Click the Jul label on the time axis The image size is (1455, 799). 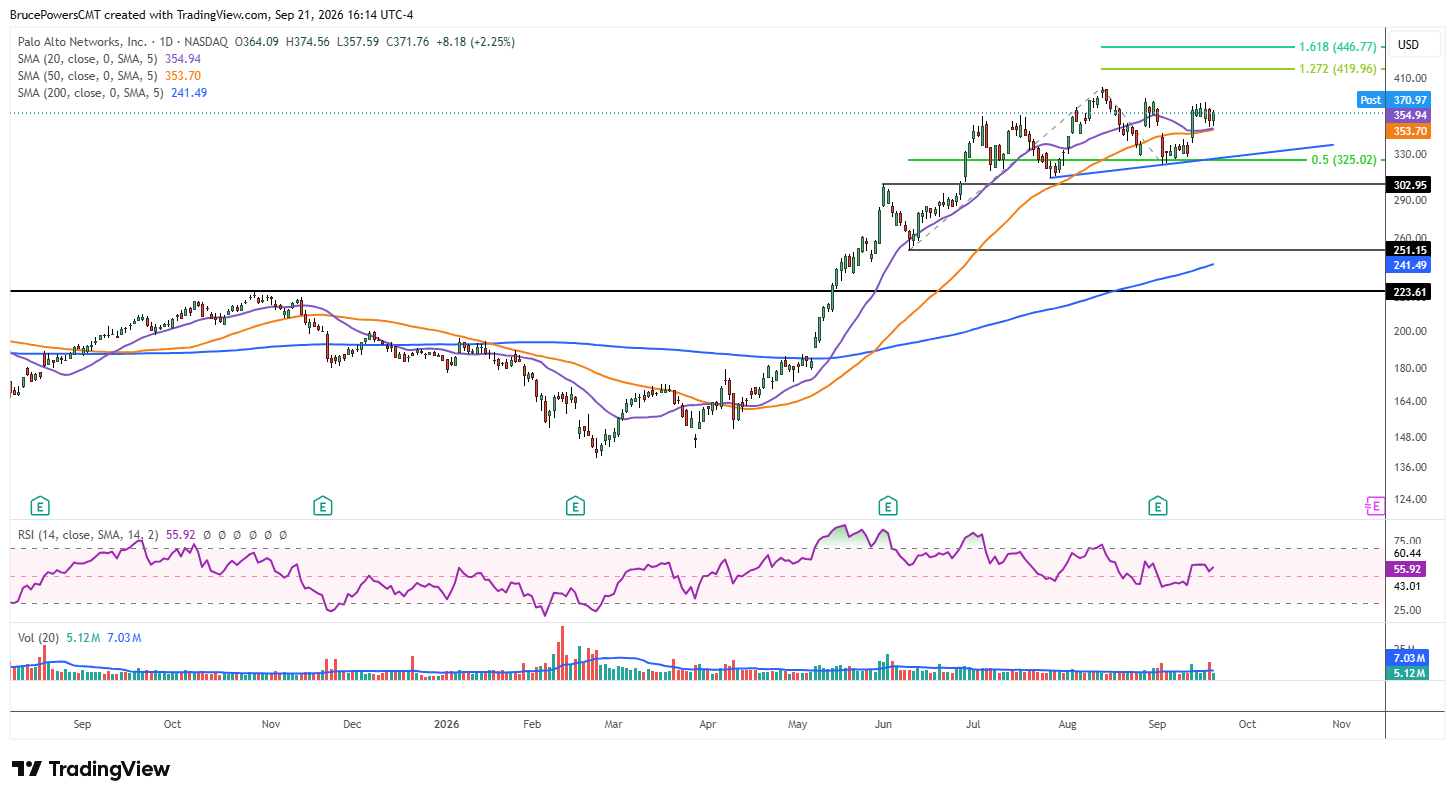pyautogui.click(x=973, y=722)
